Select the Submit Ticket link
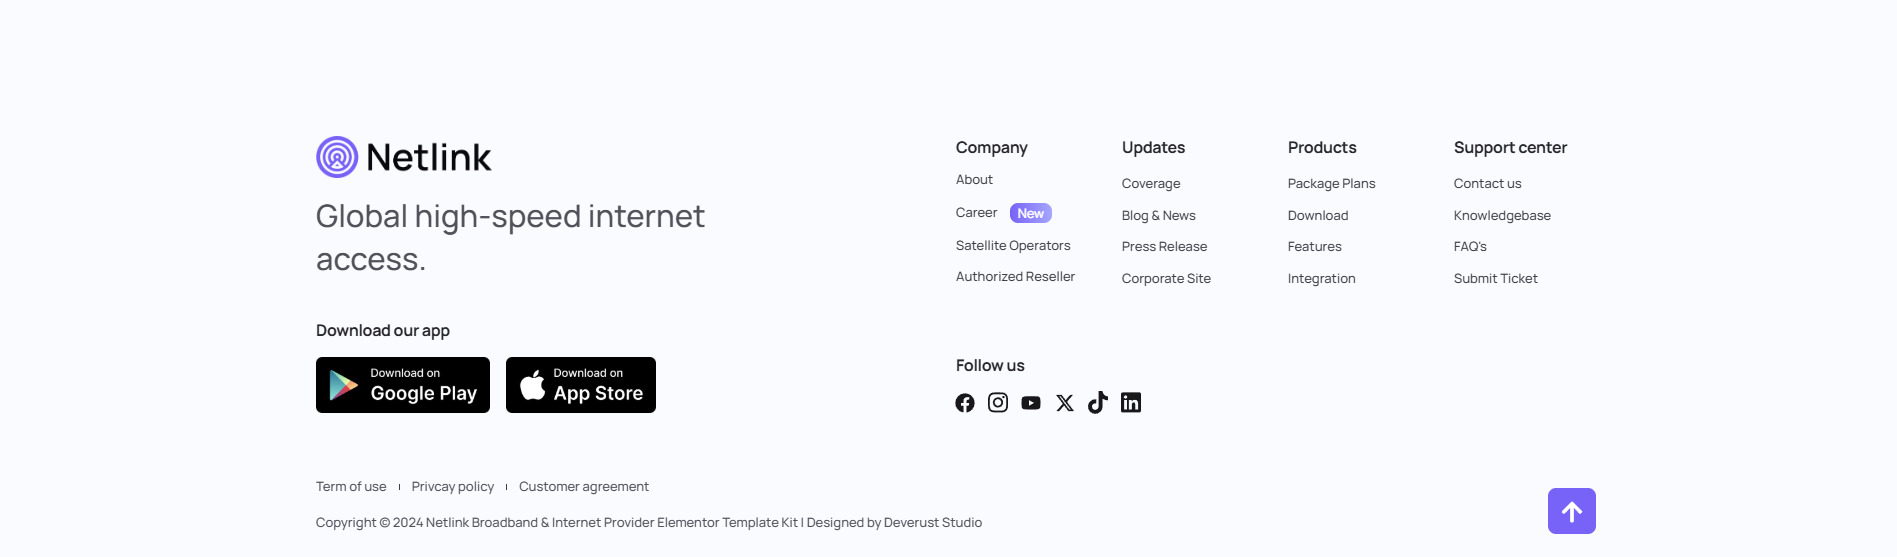The width and height of the screenshot is (1897, 557). [1495, 279]
